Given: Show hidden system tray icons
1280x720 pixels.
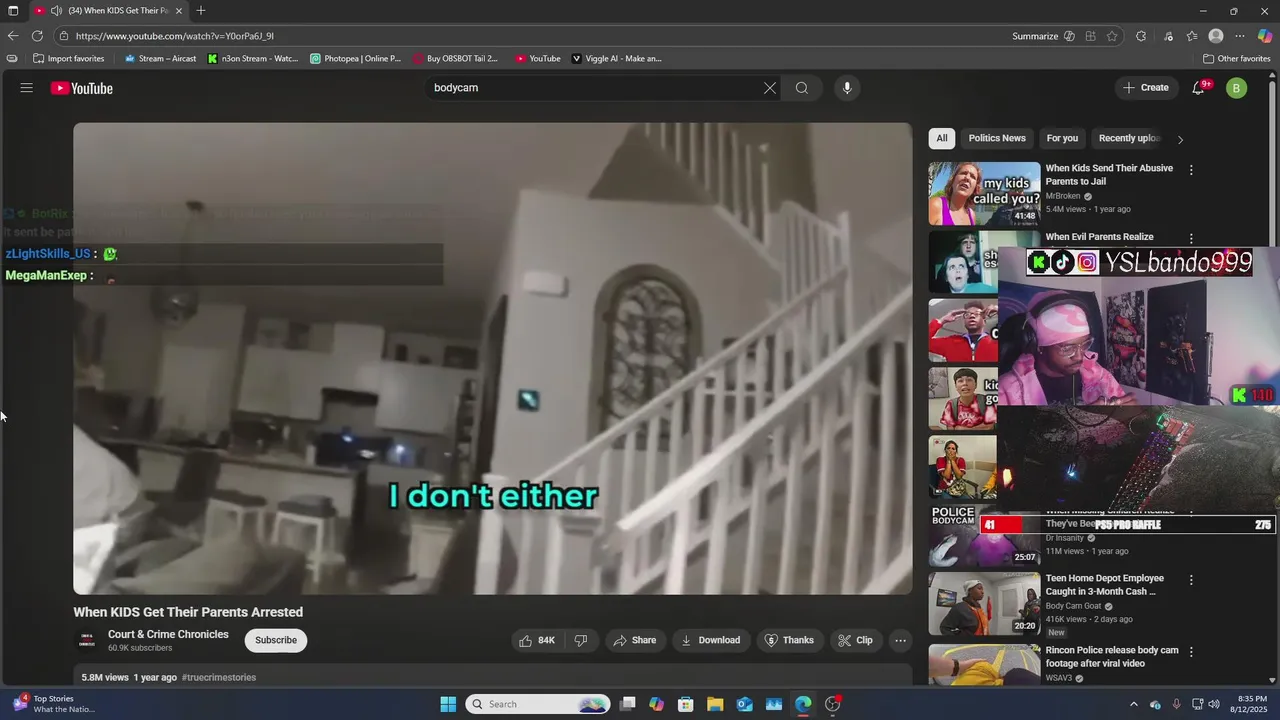Looking at the screenshot, I should click(x=1133, y=704).
